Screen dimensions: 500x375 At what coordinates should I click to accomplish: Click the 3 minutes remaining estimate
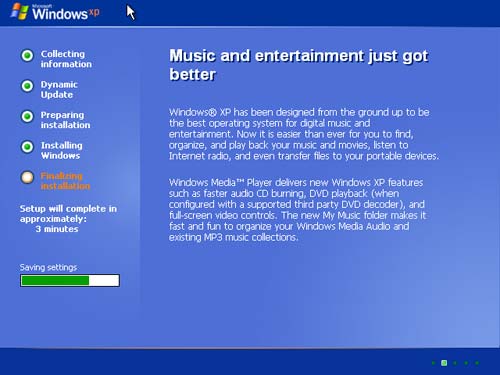[x=57, y=229]
